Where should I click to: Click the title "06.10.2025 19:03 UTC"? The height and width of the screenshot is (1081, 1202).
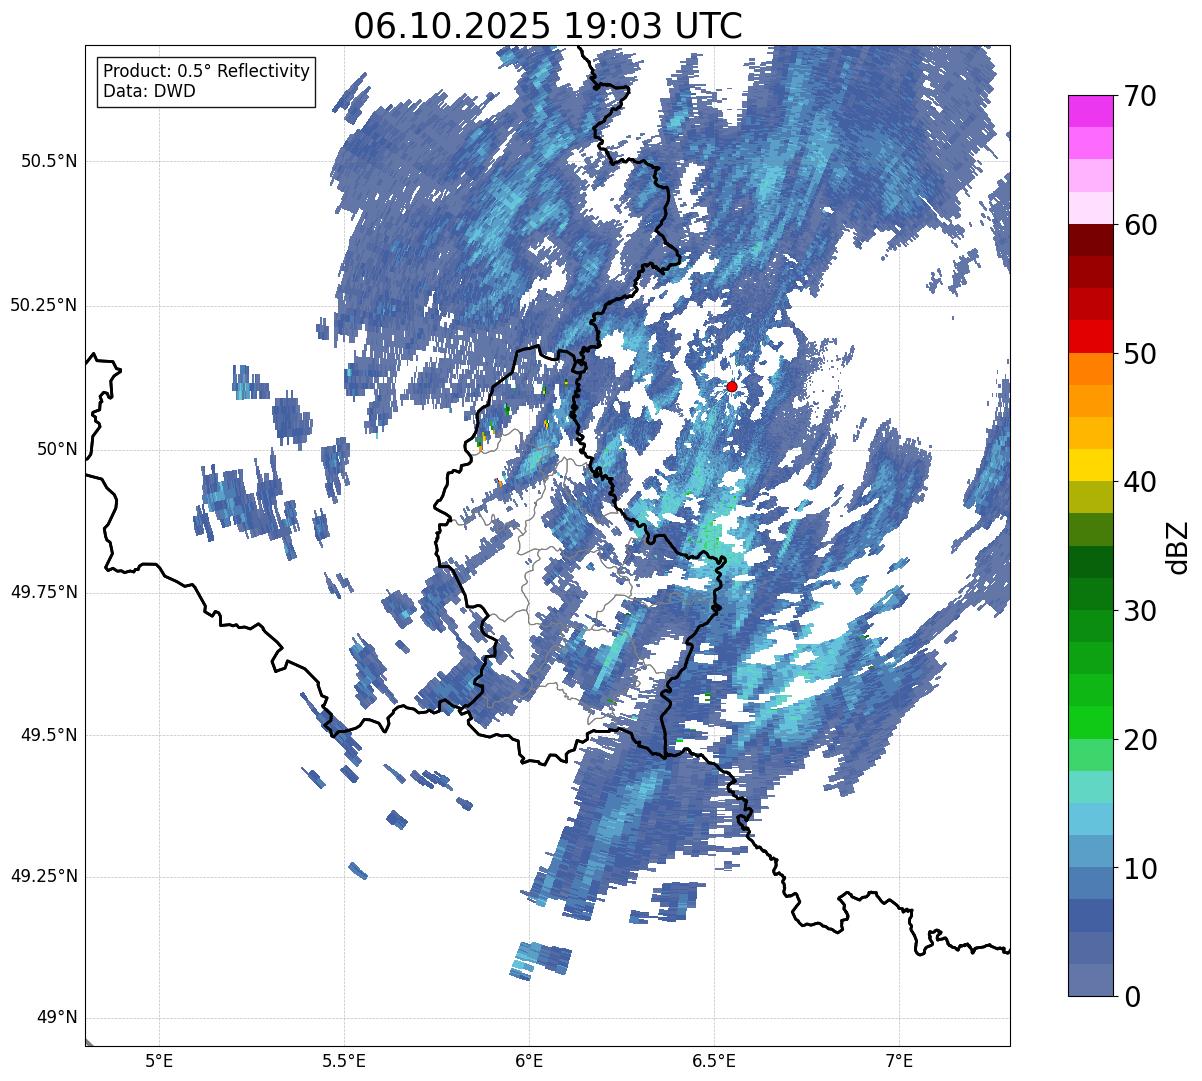pyautogui.click(x=548, y=26)
